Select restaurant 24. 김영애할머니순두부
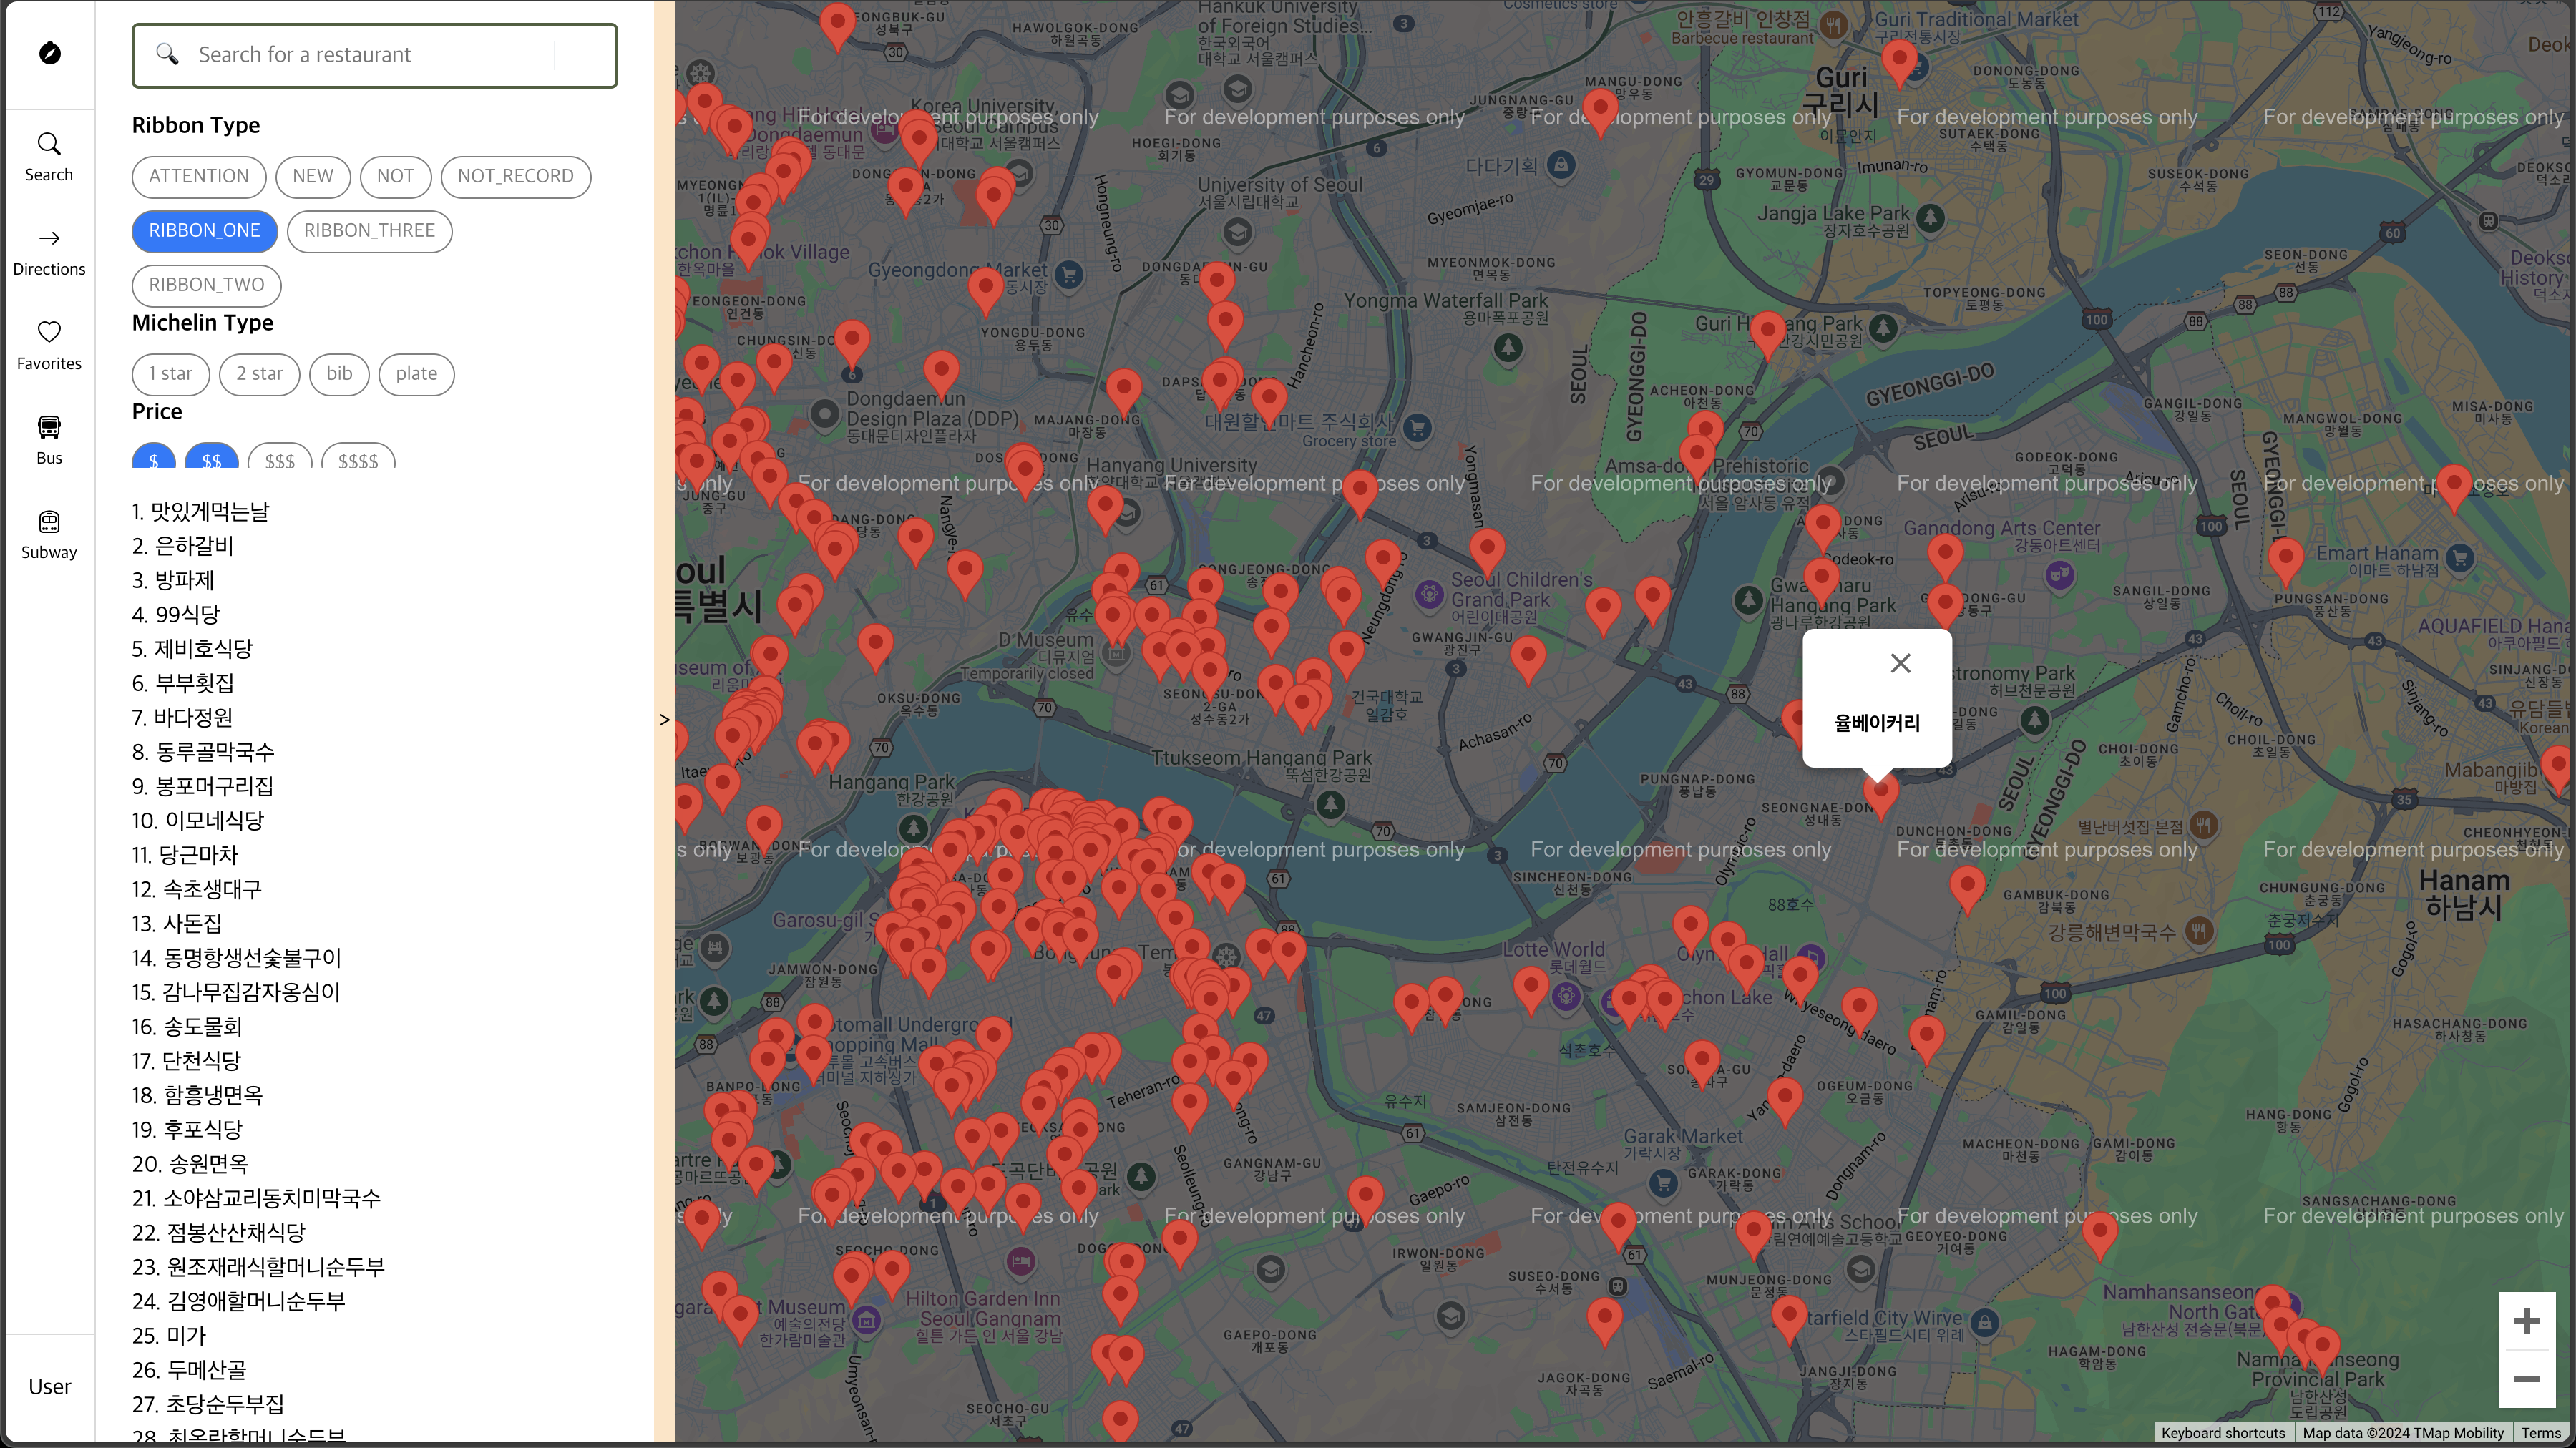This screenshot has width=2576, height=1448. click(239, 1301)
